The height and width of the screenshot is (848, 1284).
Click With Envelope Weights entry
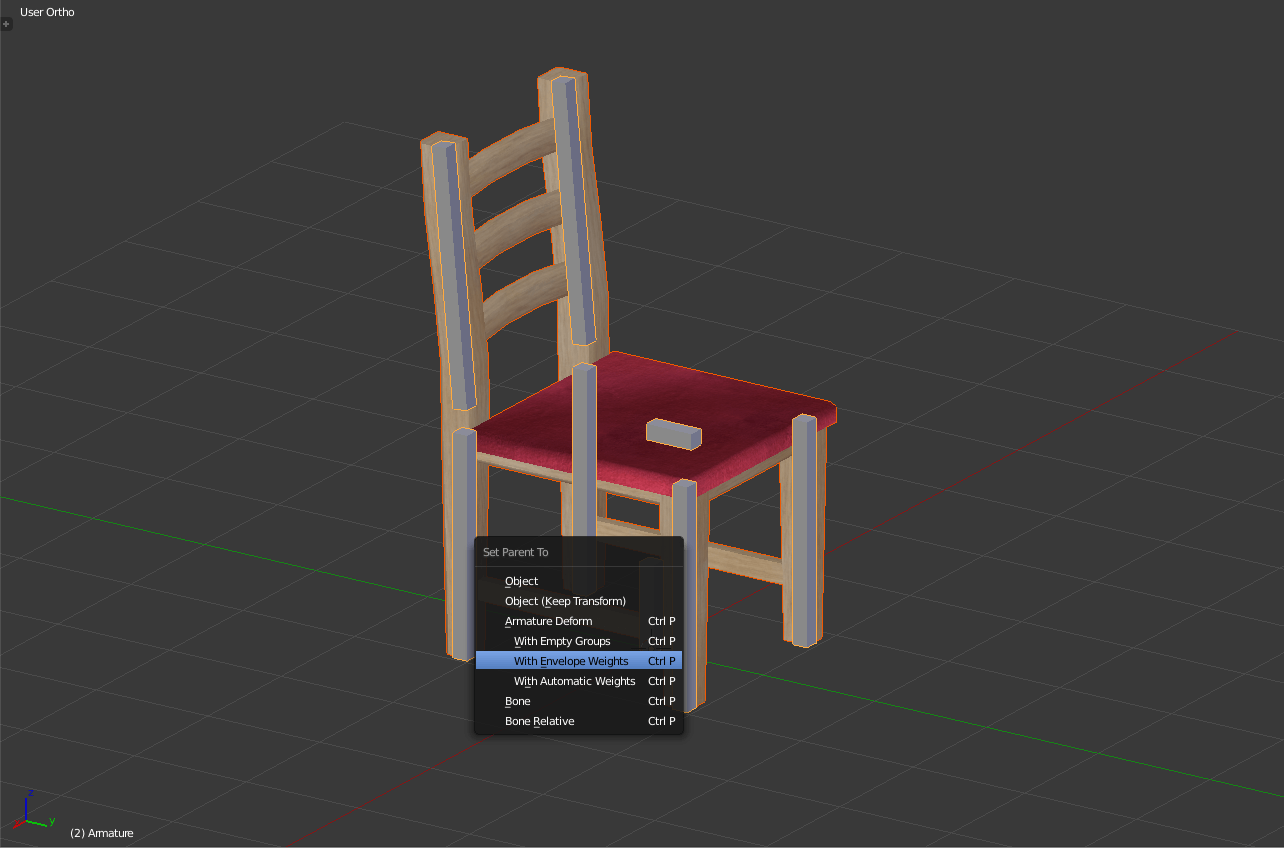[571, 661]
